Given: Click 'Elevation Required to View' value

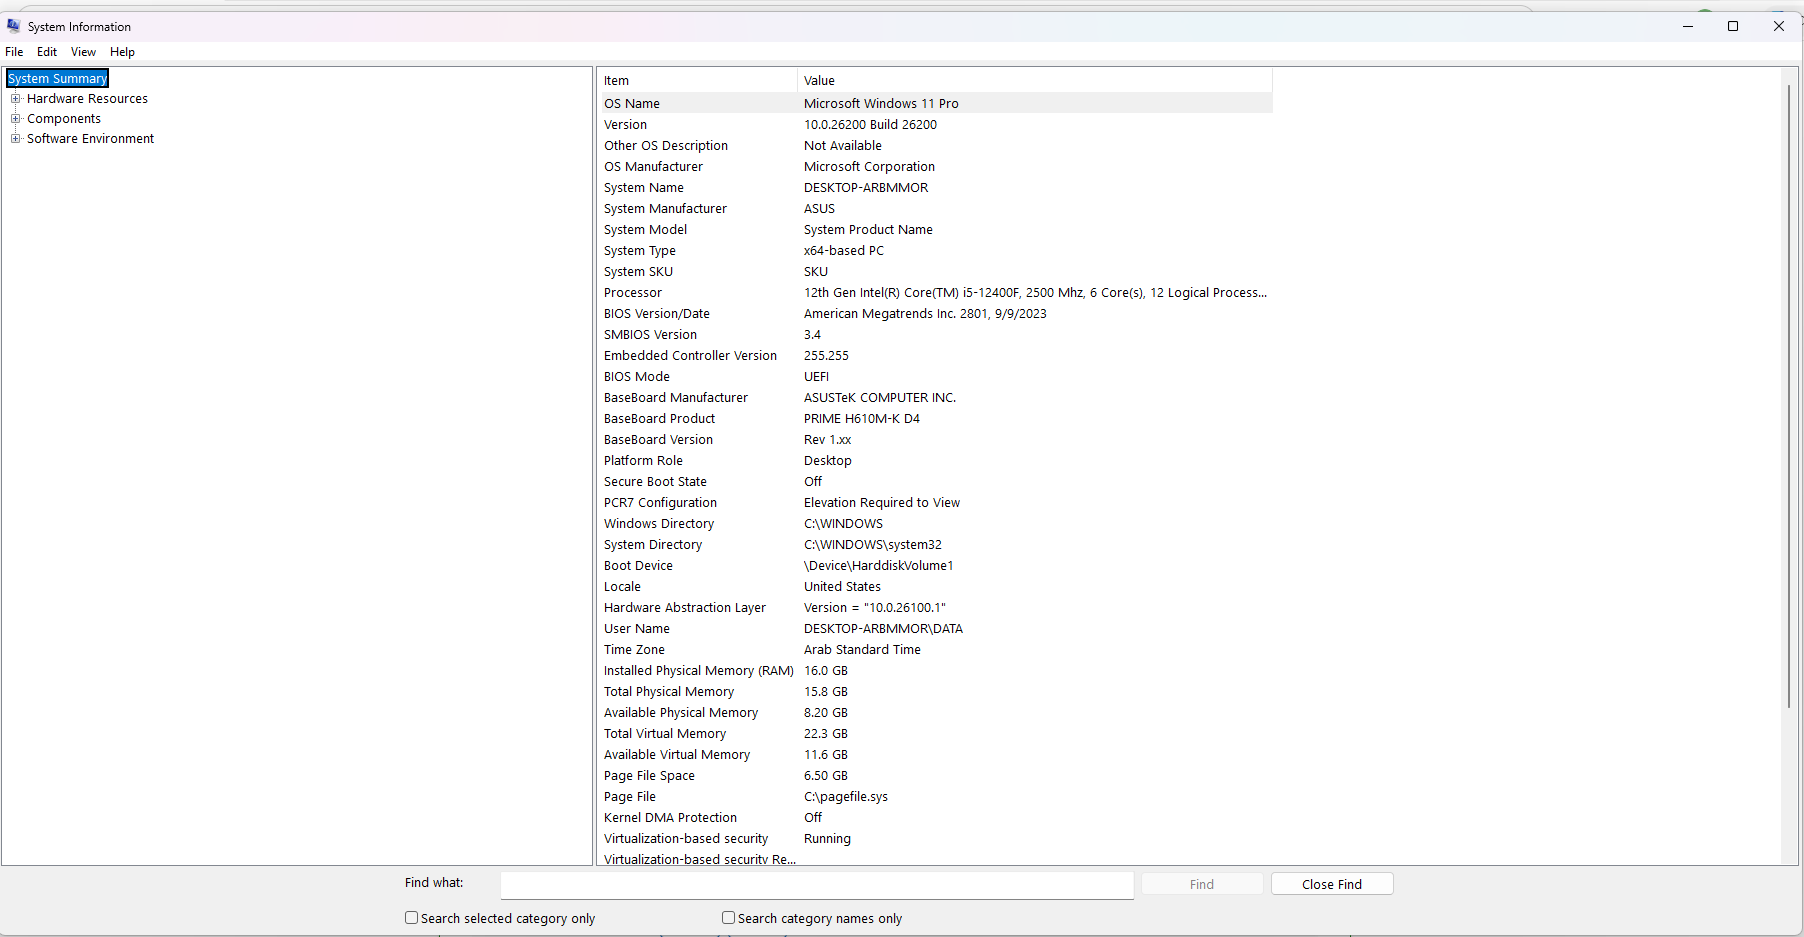Looking at the screenshot, I should tap(882, 503).
